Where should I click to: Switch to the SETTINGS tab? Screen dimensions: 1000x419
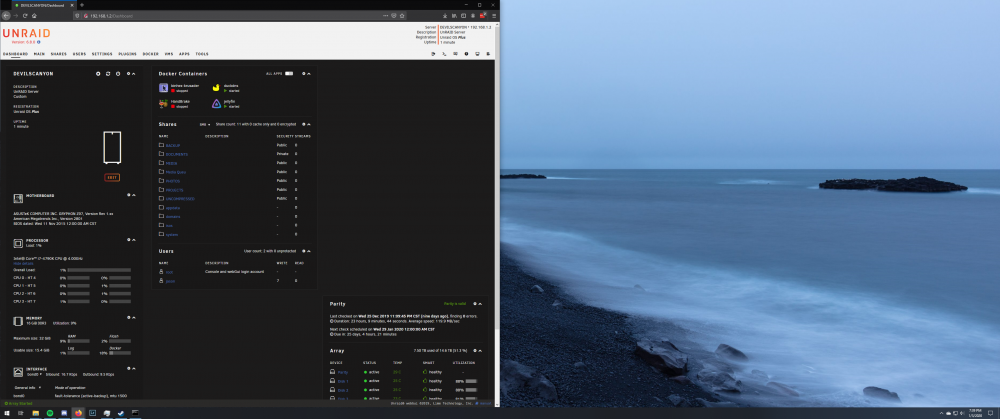[x=102, y=54]
